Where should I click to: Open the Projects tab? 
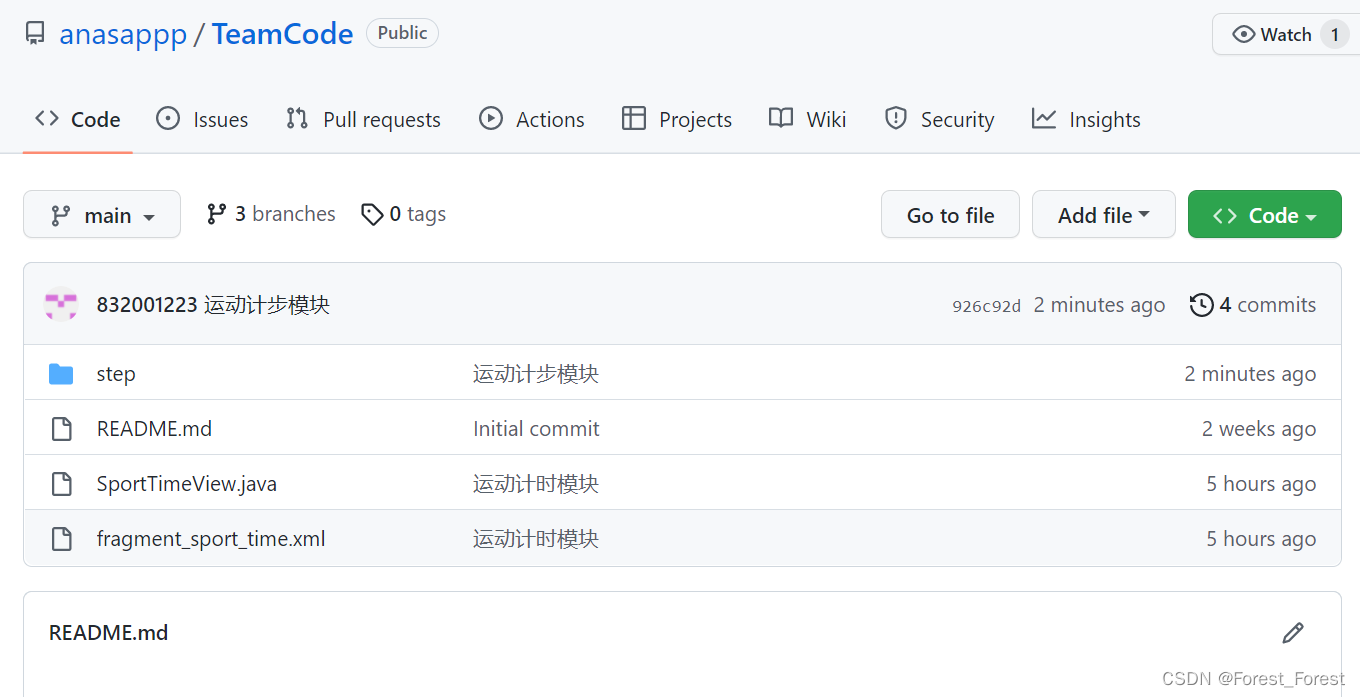coord(677,119)
